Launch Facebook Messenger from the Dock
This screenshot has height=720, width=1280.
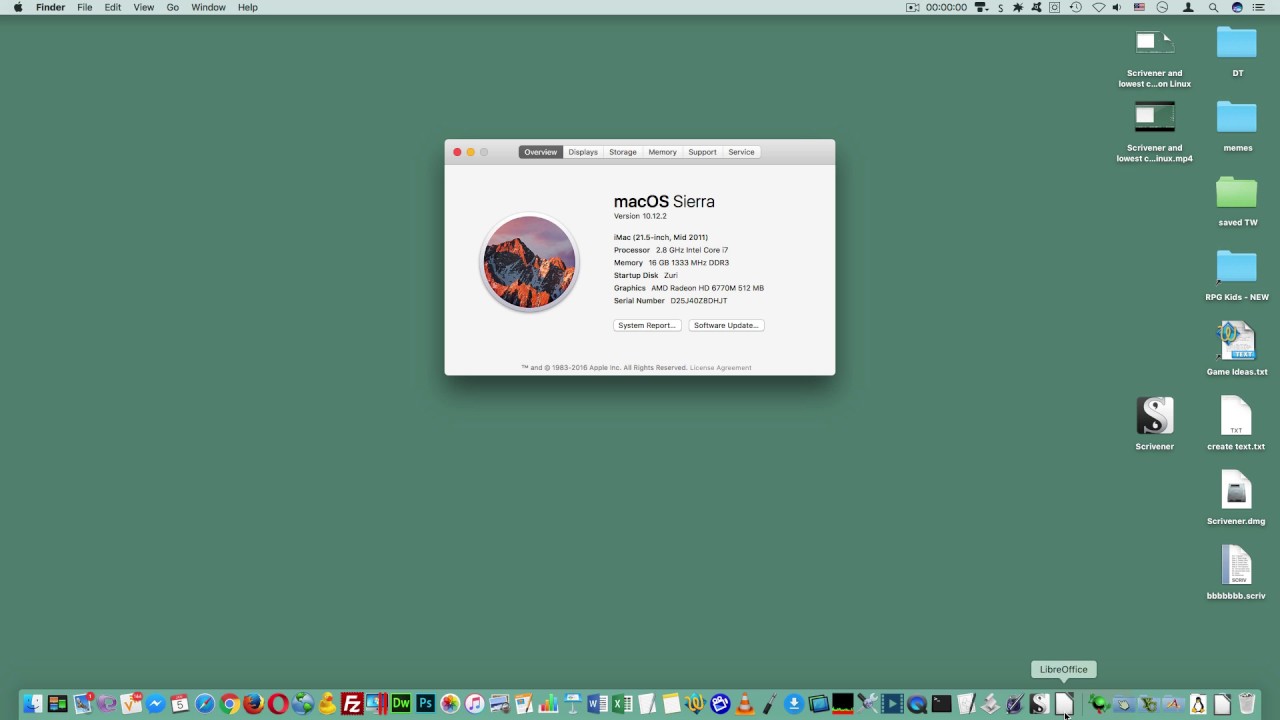156,704
